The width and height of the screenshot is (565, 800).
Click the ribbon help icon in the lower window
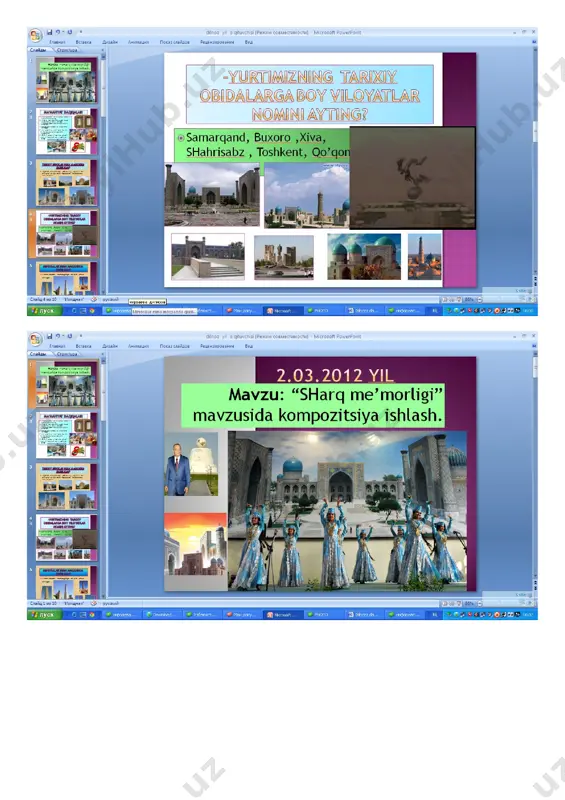coord(533,346)
